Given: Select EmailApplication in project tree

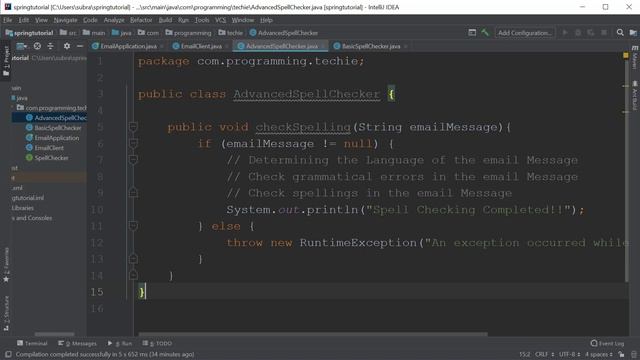Looking at the screenshot, I should point(56,138).
